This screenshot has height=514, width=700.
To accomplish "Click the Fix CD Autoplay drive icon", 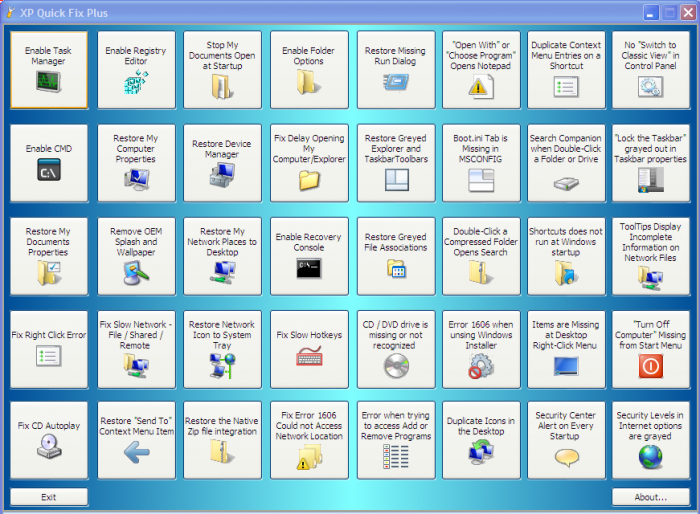I will coord(49,447).
